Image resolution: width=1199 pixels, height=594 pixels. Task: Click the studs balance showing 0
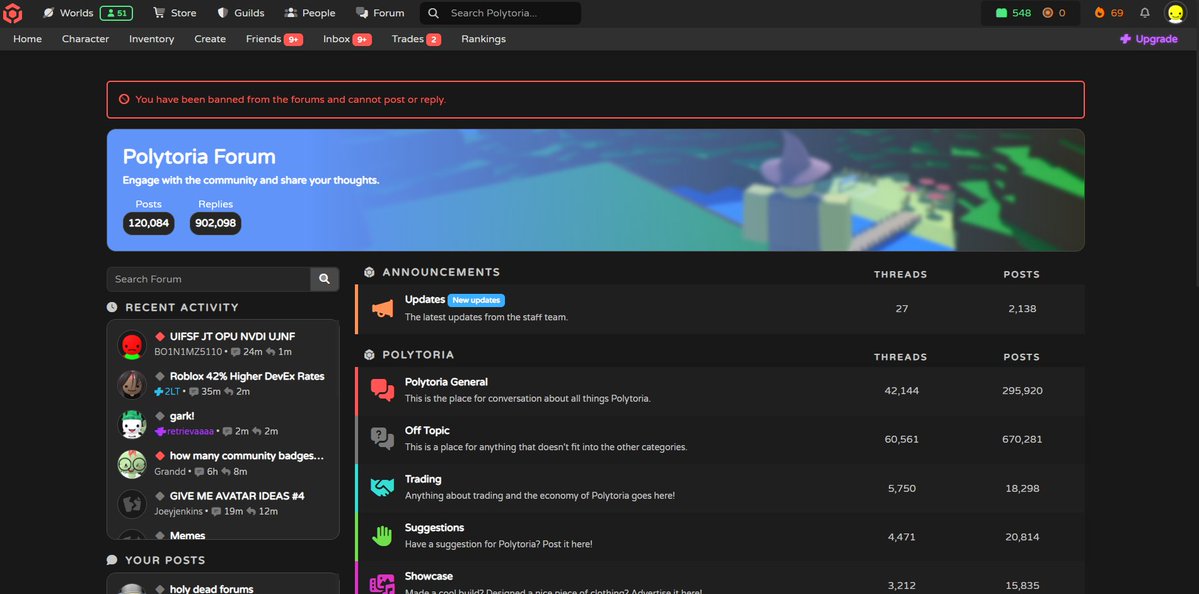coord(1054,13)
